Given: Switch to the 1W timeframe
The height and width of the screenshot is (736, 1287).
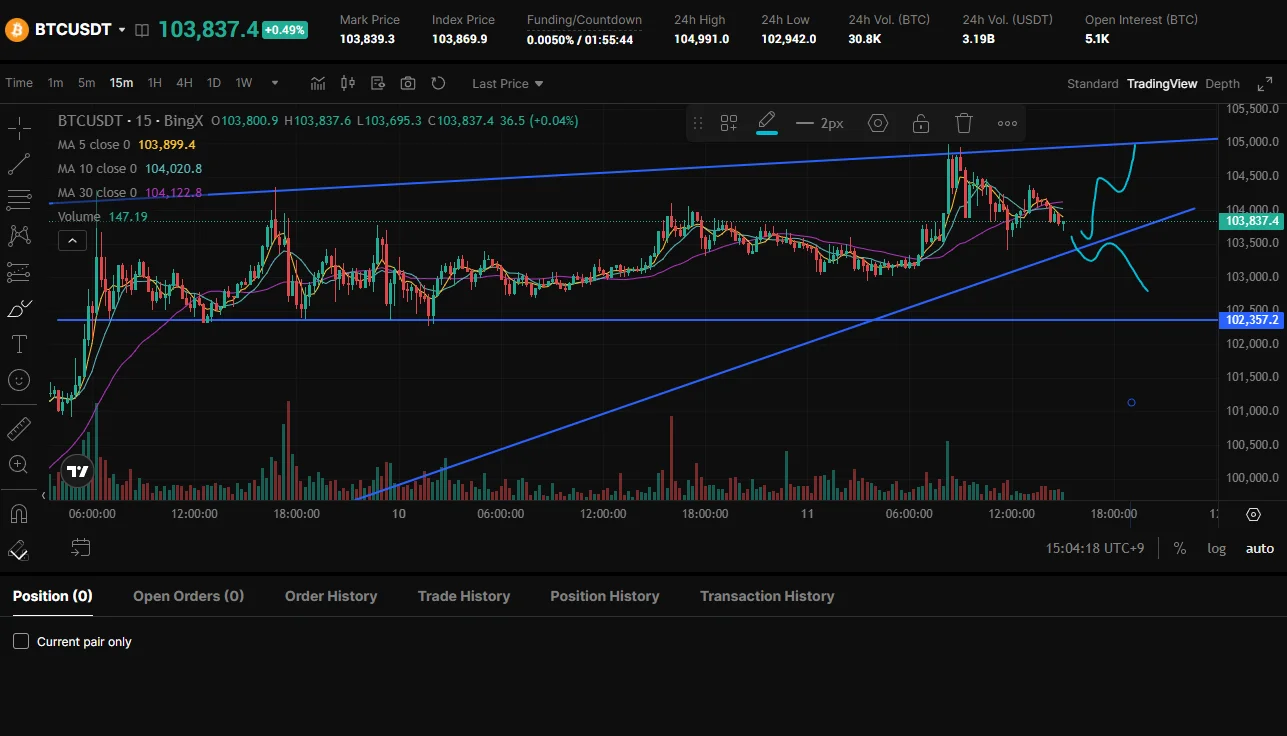Looking at the screenshot, I should pos(244,83).
